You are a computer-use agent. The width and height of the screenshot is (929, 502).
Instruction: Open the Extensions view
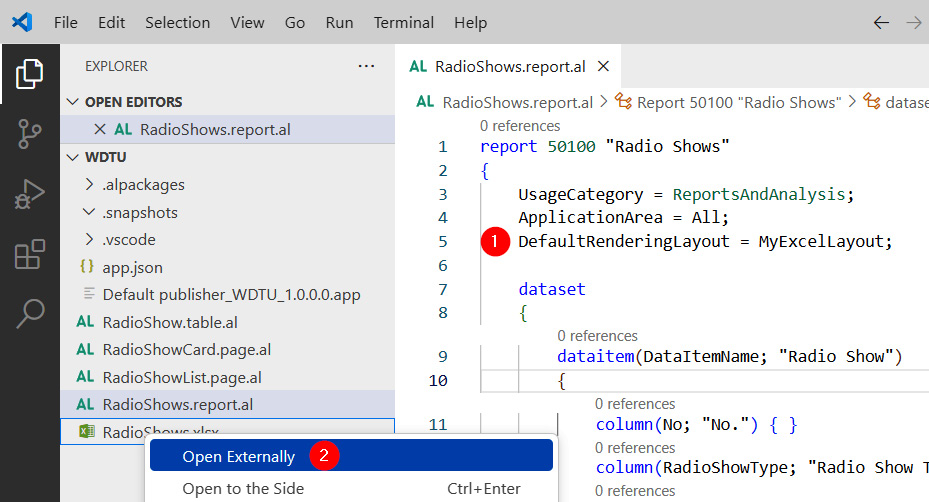click(x=30, y=254)
